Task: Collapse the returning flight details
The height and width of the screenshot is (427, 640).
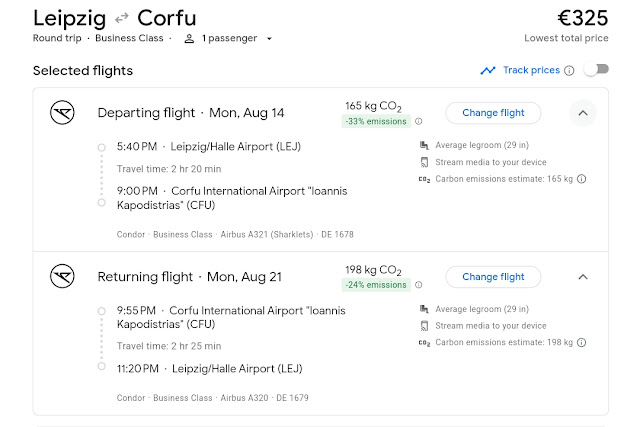Action: pyautogui.click(x=583, y=276)
